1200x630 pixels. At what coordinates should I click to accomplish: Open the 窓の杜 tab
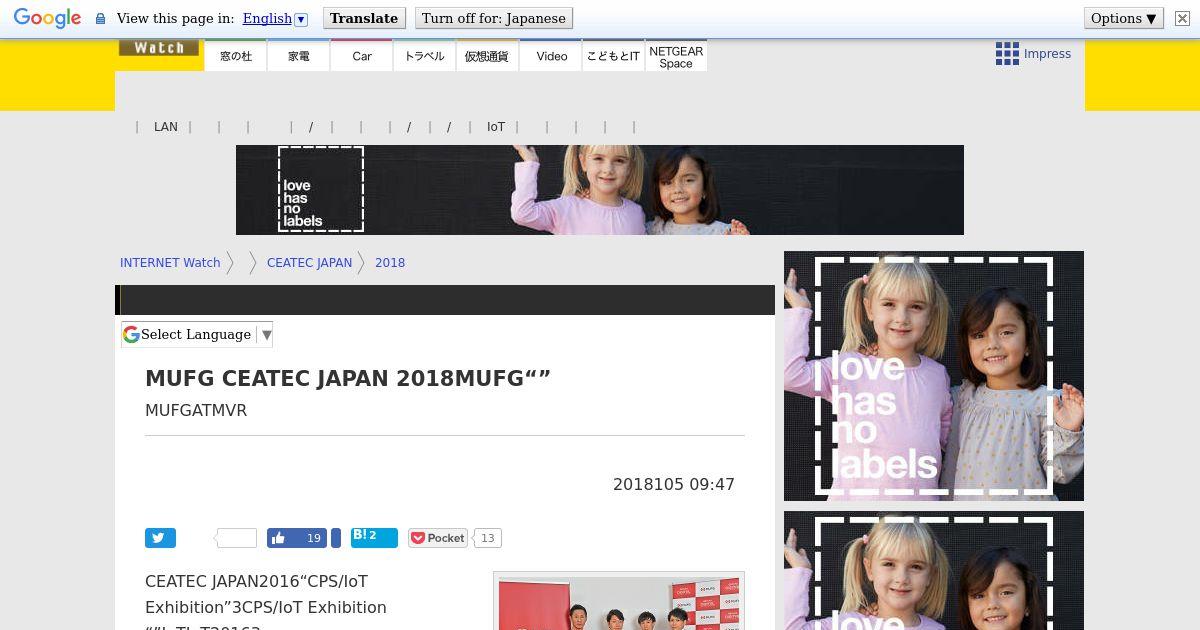point(236,56)
